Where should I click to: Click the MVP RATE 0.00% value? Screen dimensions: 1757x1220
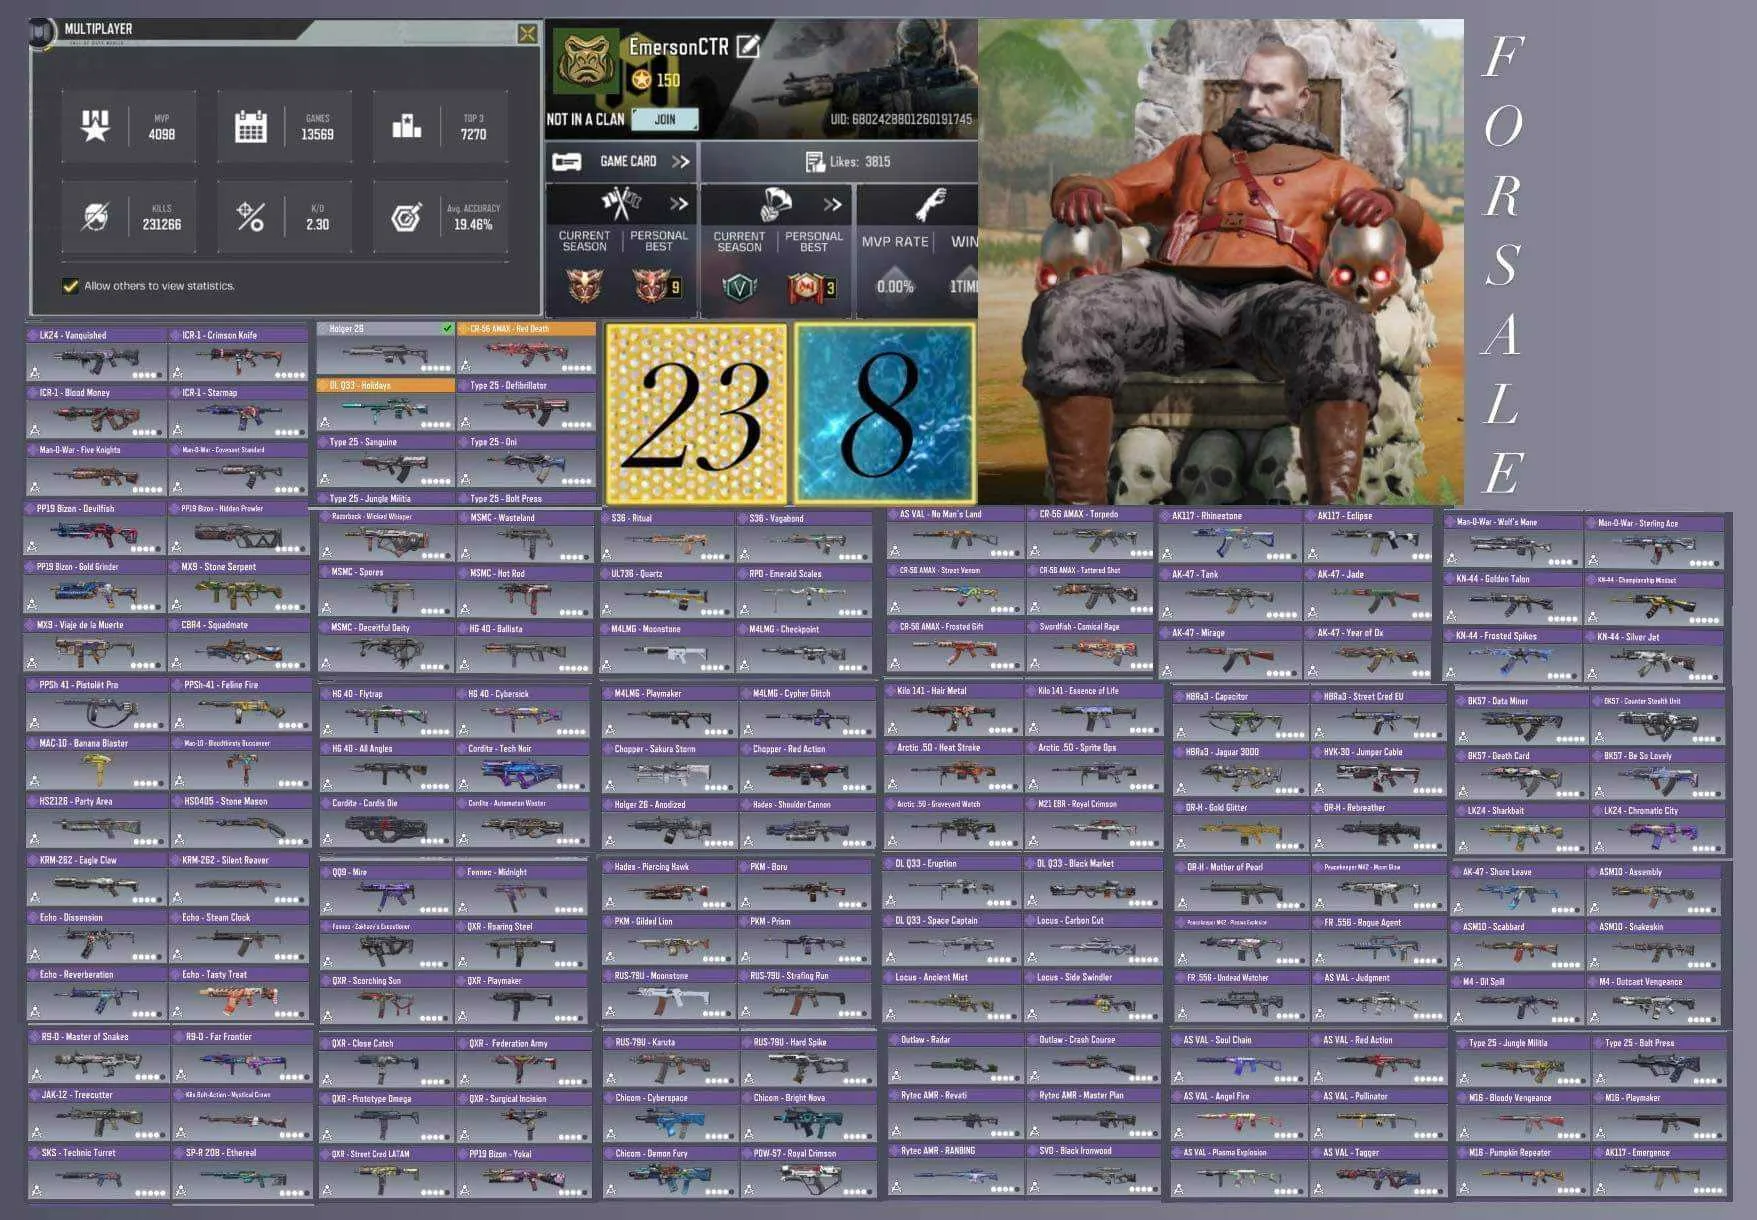[895, 286]
